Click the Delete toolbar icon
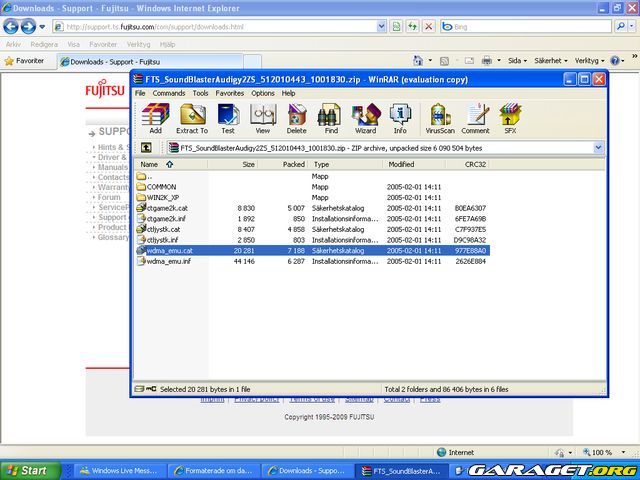Image resolution: width=640 pixels, height=480 pixels. pos(296,117)
